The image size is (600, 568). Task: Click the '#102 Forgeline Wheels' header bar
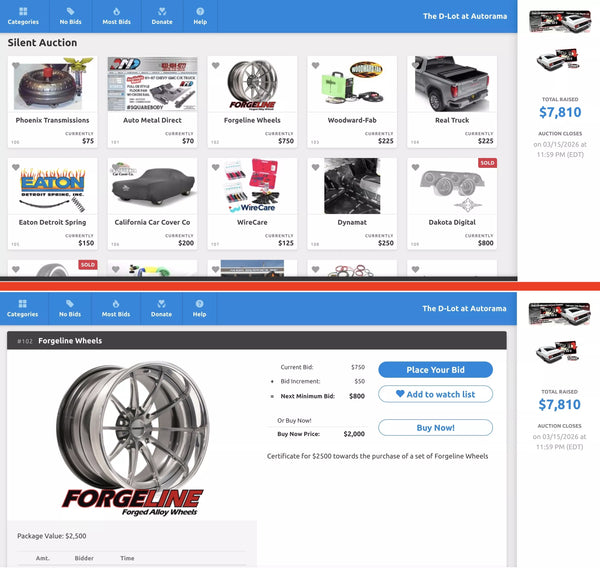coord(257,340)
